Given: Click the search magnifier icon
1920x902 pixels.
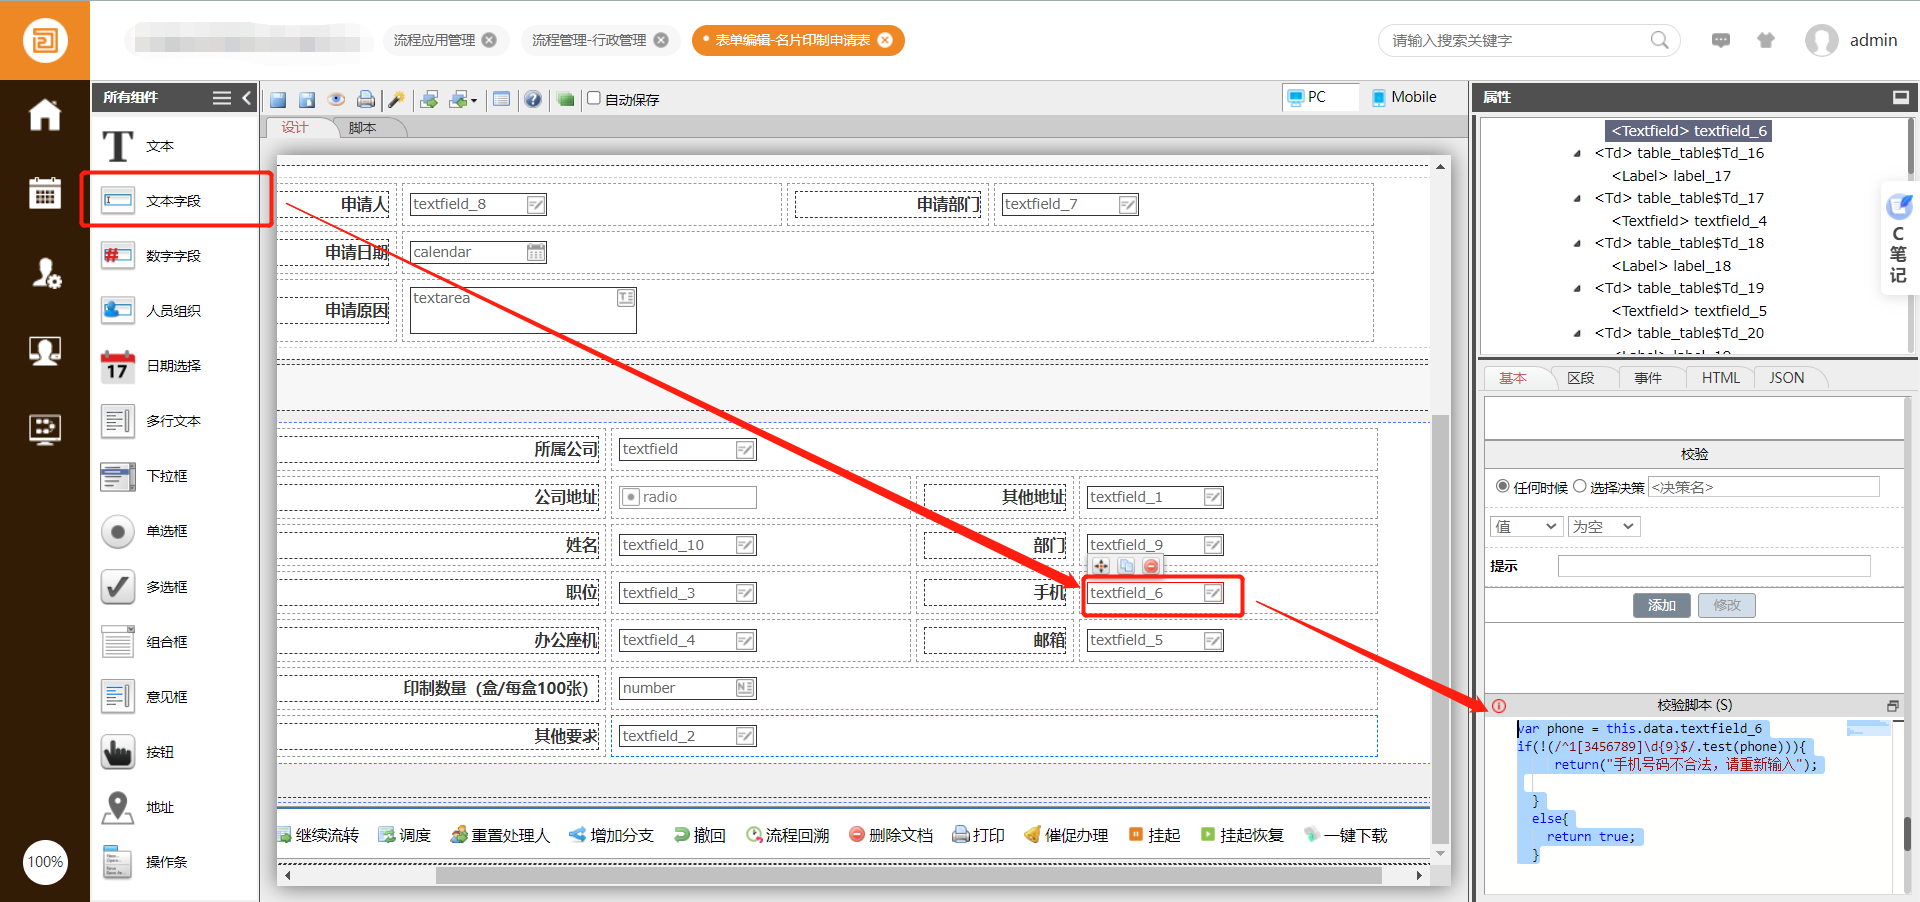Looking at the screenshot, I should [1659, 40].
